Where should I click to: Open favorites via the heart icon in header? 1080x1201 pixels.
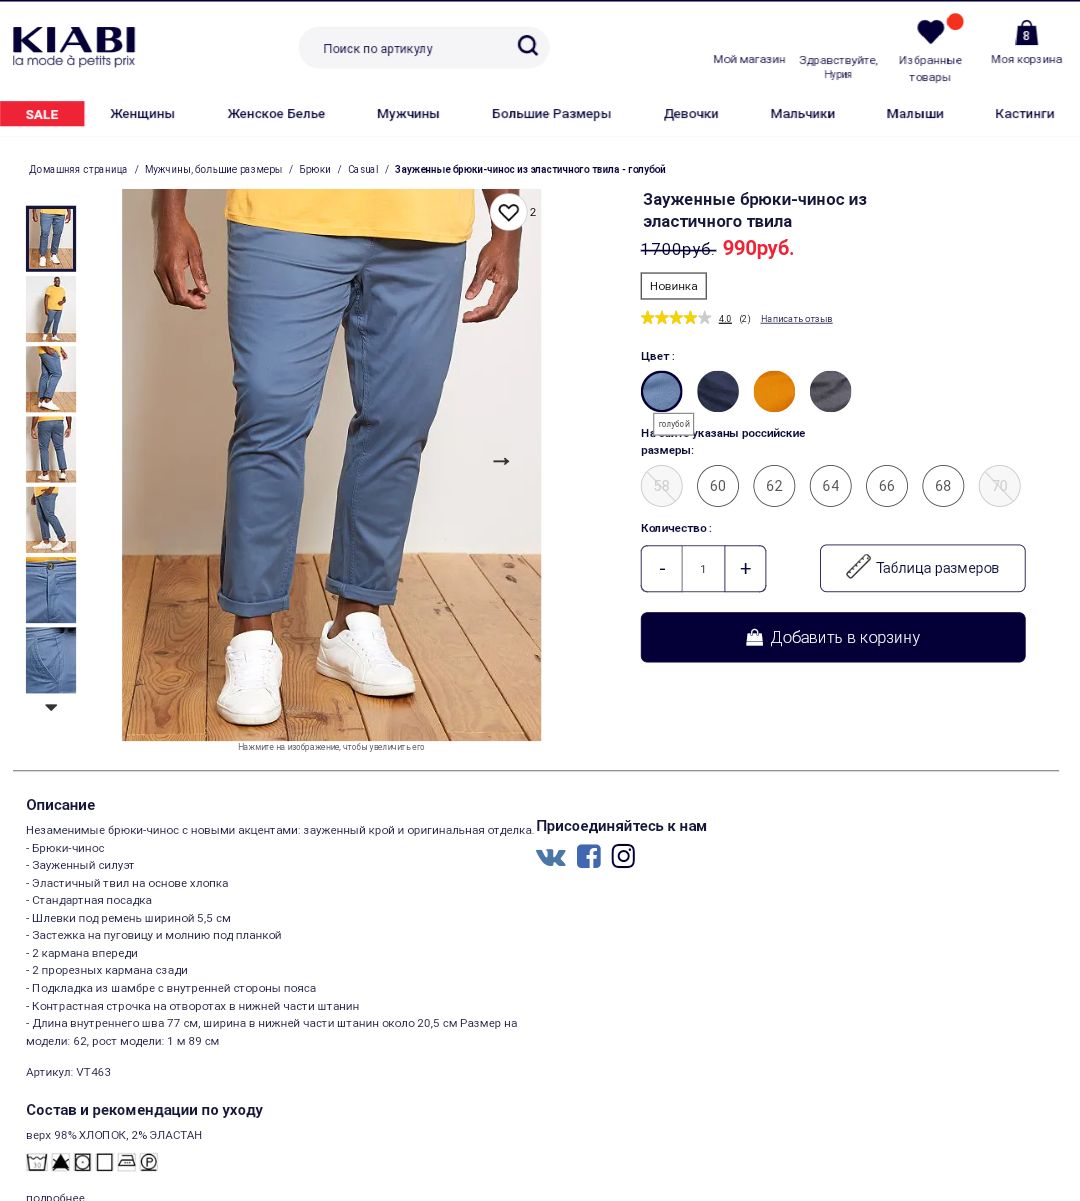click(x=930, y=32)
